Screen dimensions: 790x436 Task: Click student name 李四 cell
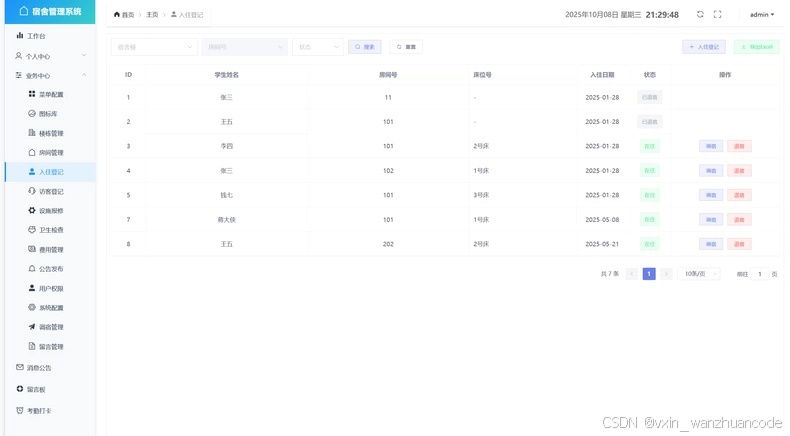click(227, 146)
